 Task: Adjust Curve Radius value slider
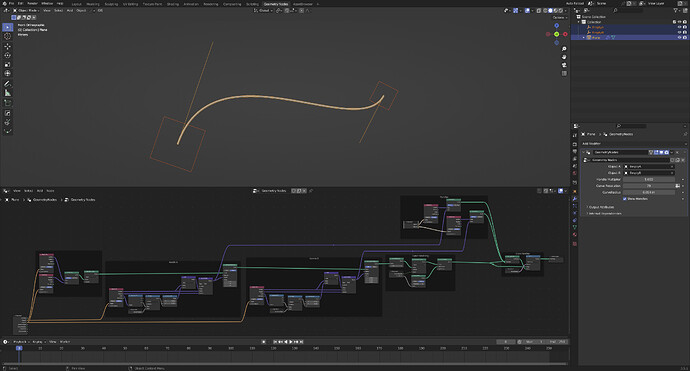click(649, 192)
